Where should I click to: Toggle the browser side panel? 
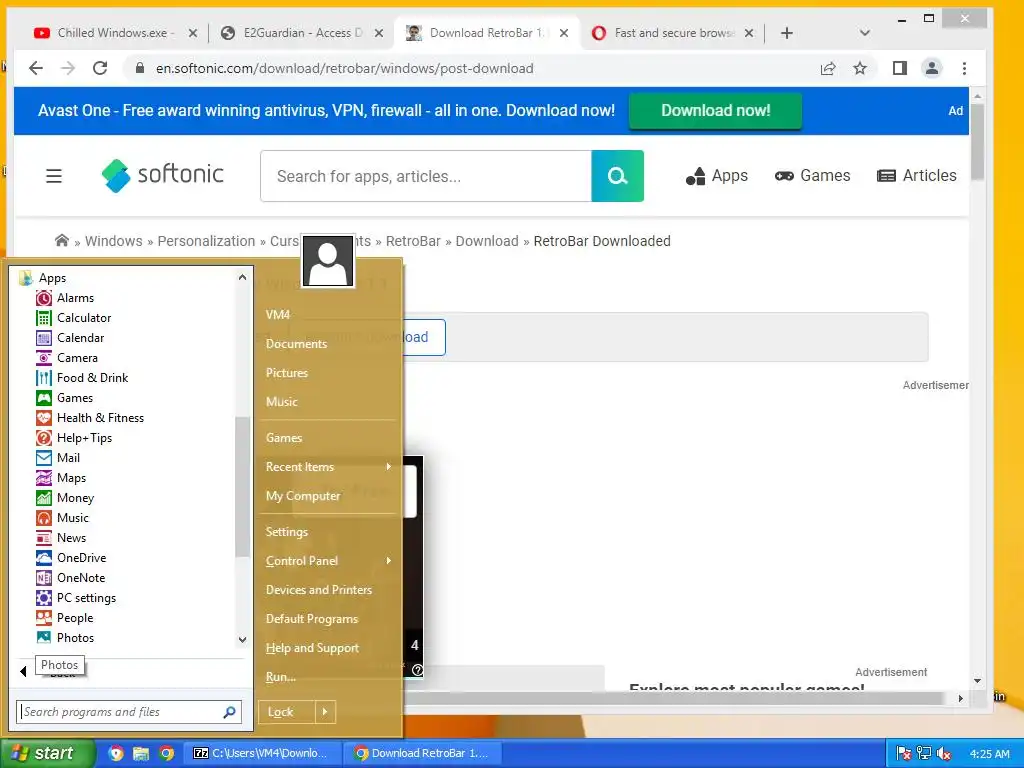tap(899, 68)
